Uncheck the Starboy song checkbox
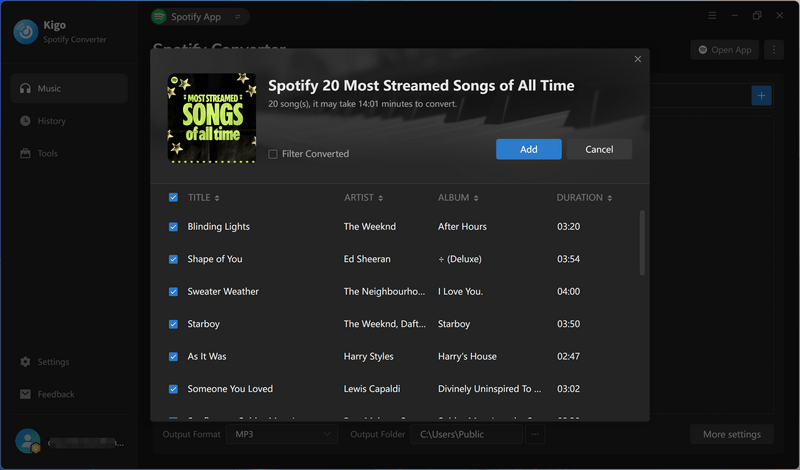This screenshot has height=470, width=800. click(x=173, y=324)
